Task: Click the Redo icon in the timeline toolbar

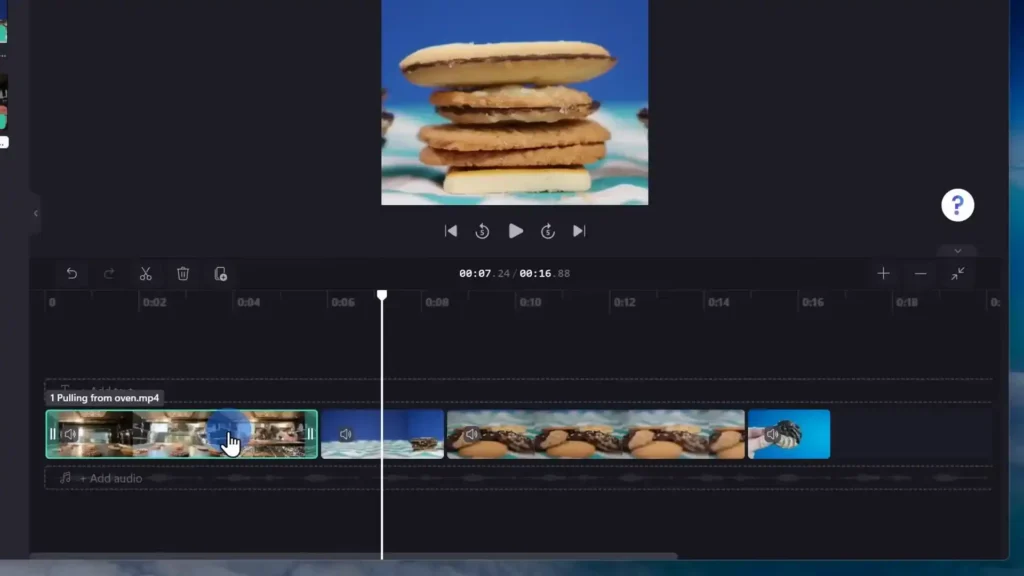Action: 108,274
